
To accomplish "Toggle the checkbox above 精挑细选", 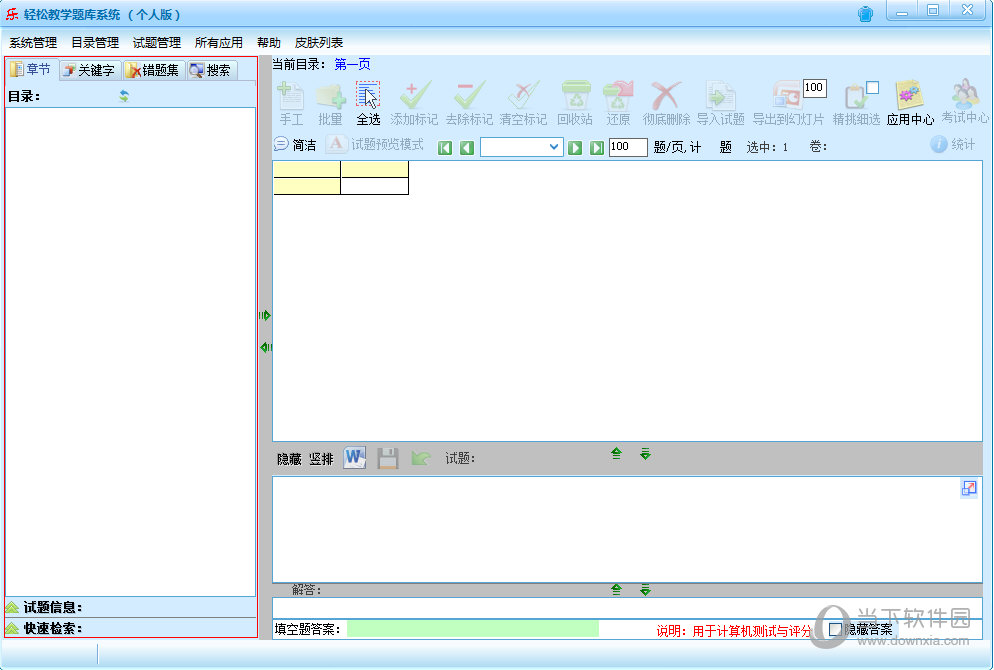I will [872, 87].
